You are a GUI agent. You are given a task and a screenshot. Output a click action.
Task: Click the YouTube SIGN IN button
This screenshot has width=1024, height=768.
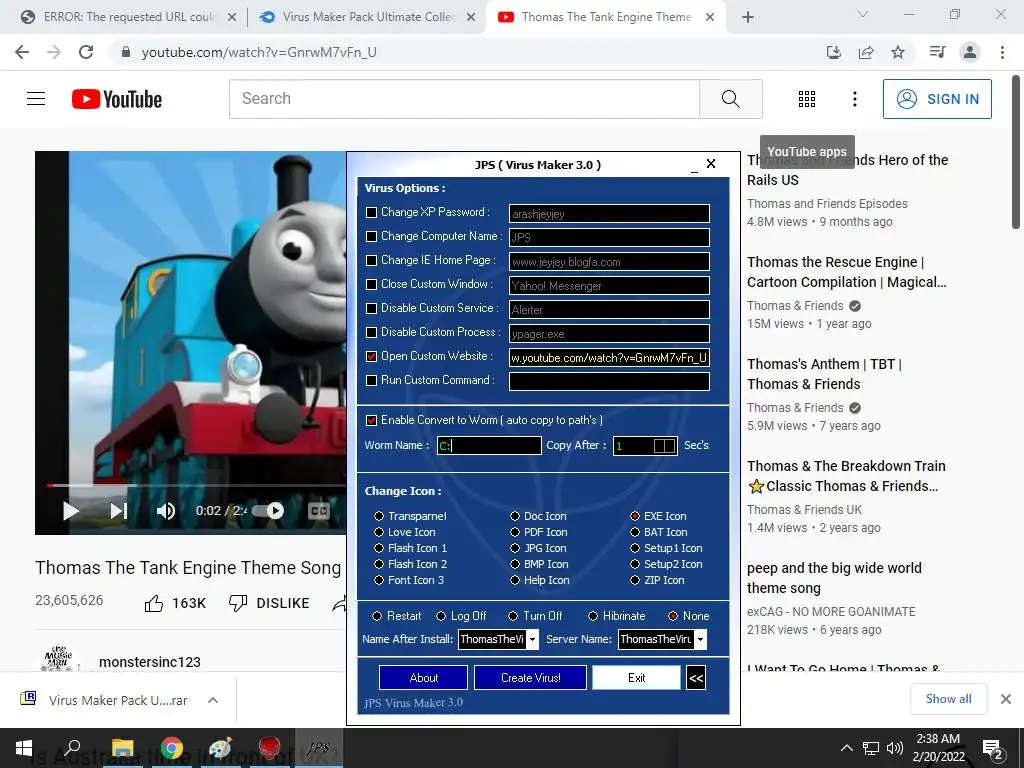(937, 99)
